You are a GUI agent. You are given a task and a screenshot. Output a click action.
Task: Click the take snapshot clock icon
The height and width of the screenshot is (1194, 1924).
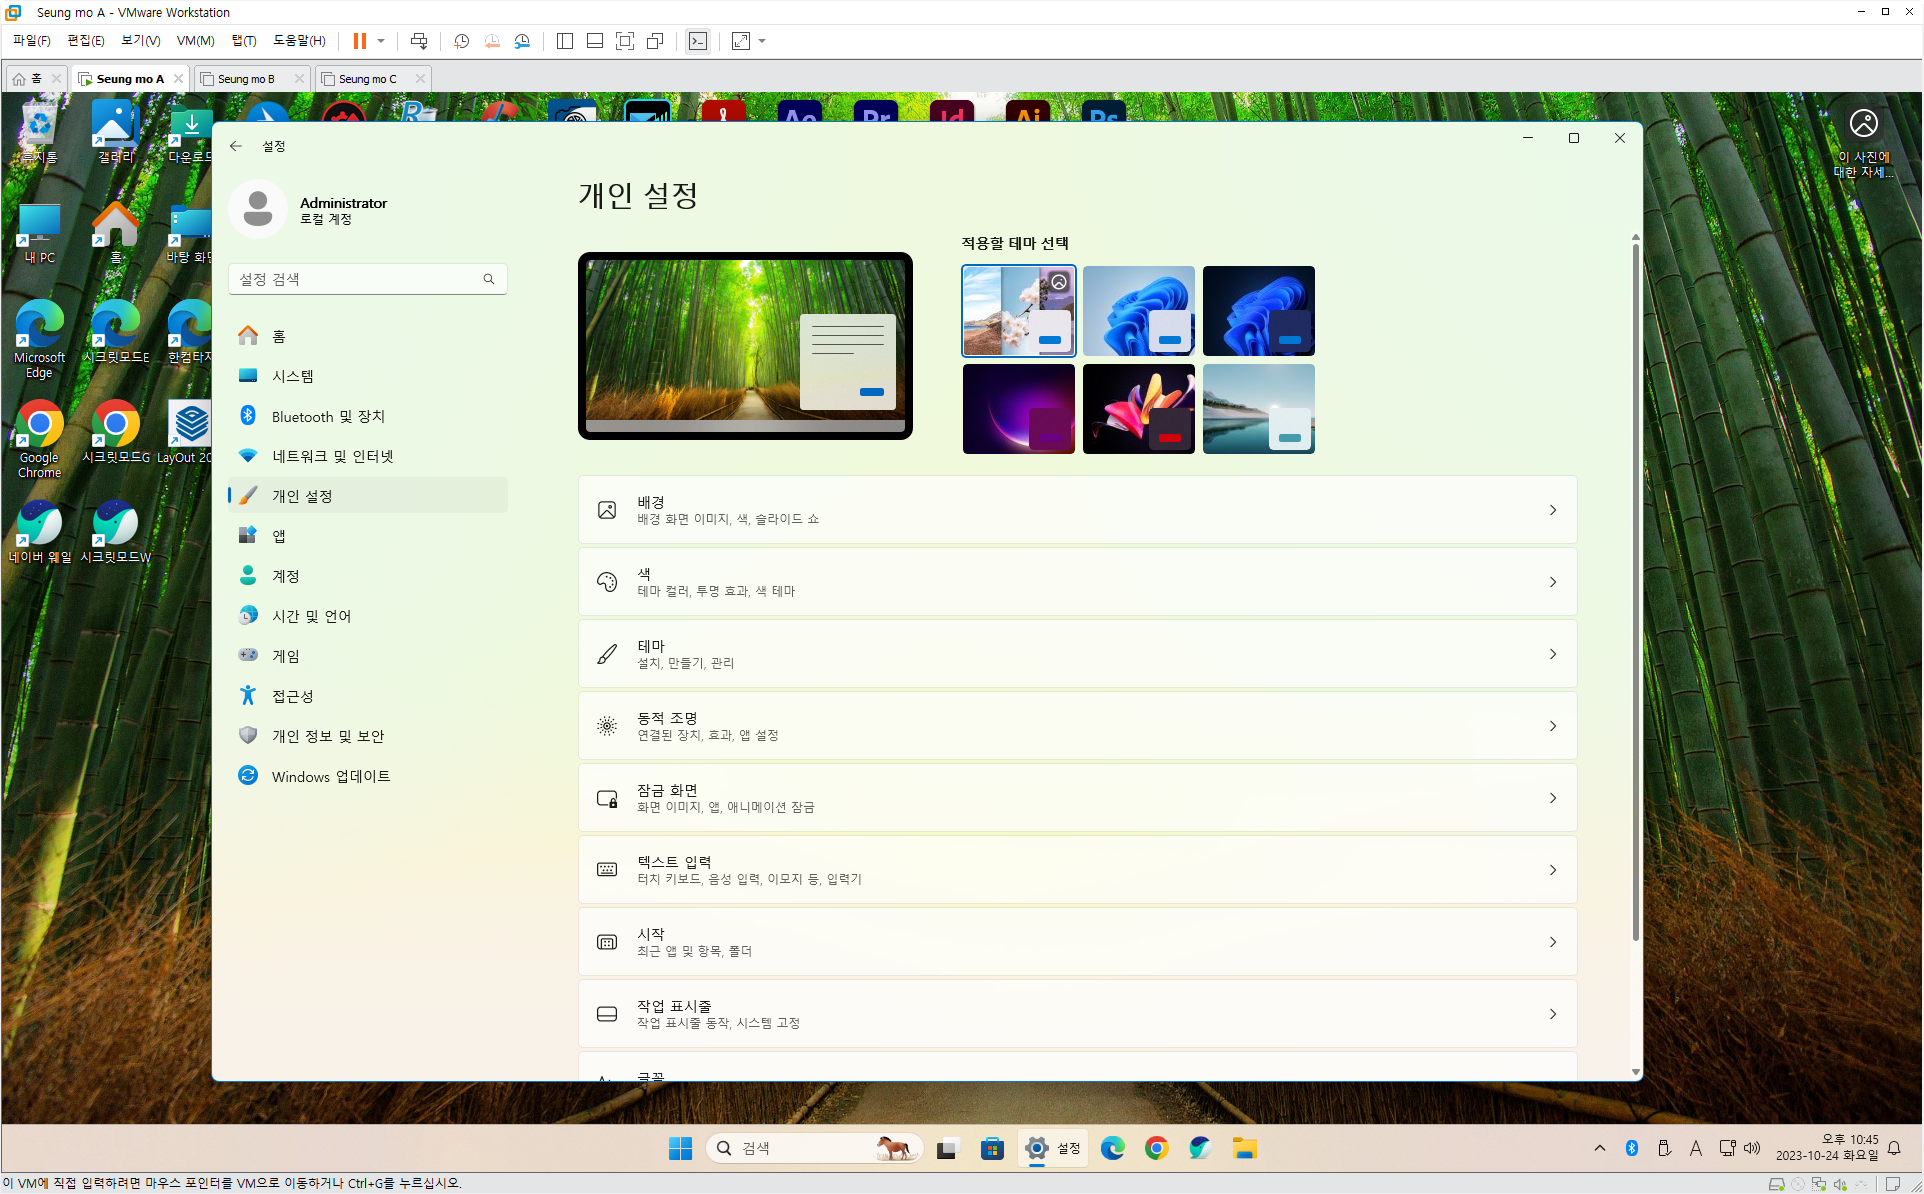point(461,41)
